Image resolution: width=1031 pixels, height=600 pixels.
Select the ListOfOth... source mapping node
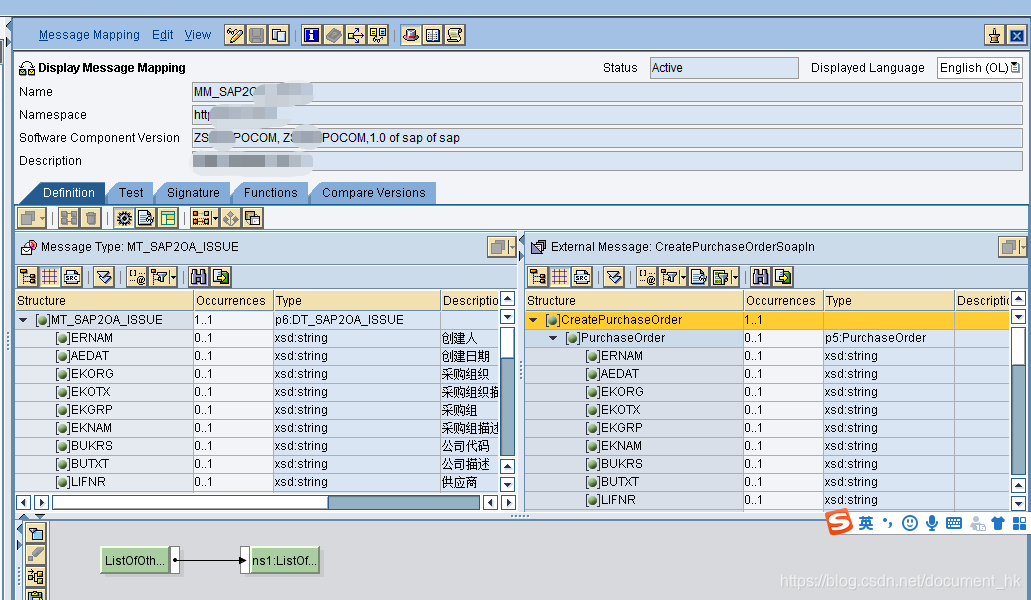[x=135, y=561]
